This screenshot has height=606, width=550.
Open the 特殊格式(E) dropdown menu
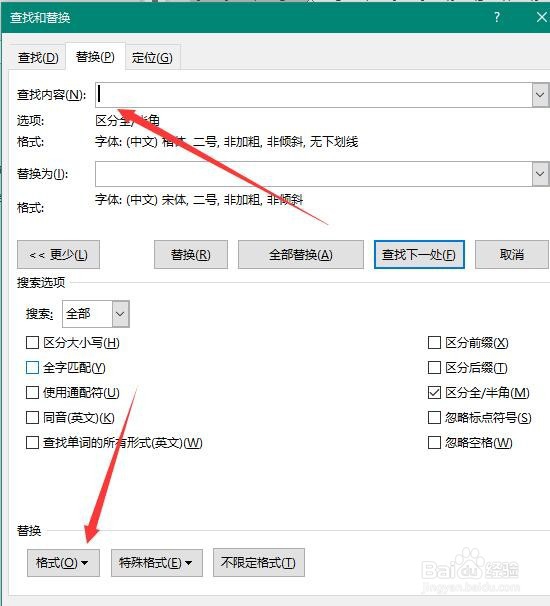point(157,562)
